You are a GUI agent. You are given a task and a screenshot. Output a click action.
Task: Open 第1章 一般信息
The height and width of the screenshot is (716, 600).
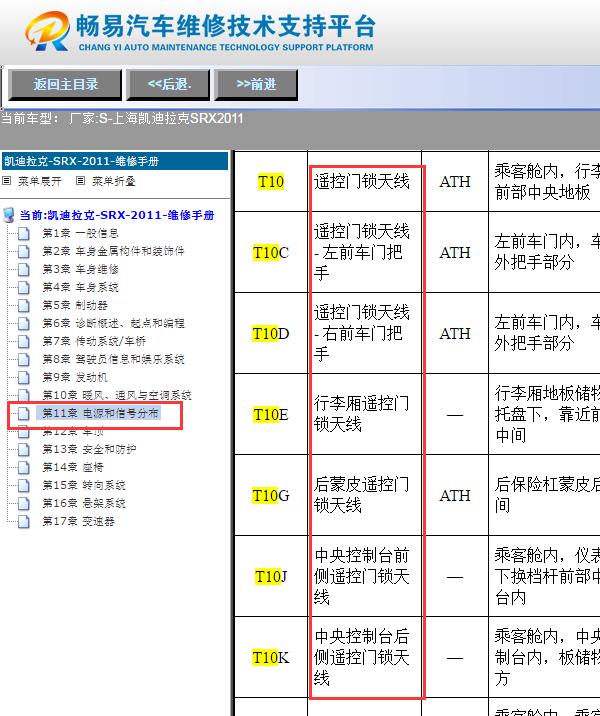pos(80,233)
